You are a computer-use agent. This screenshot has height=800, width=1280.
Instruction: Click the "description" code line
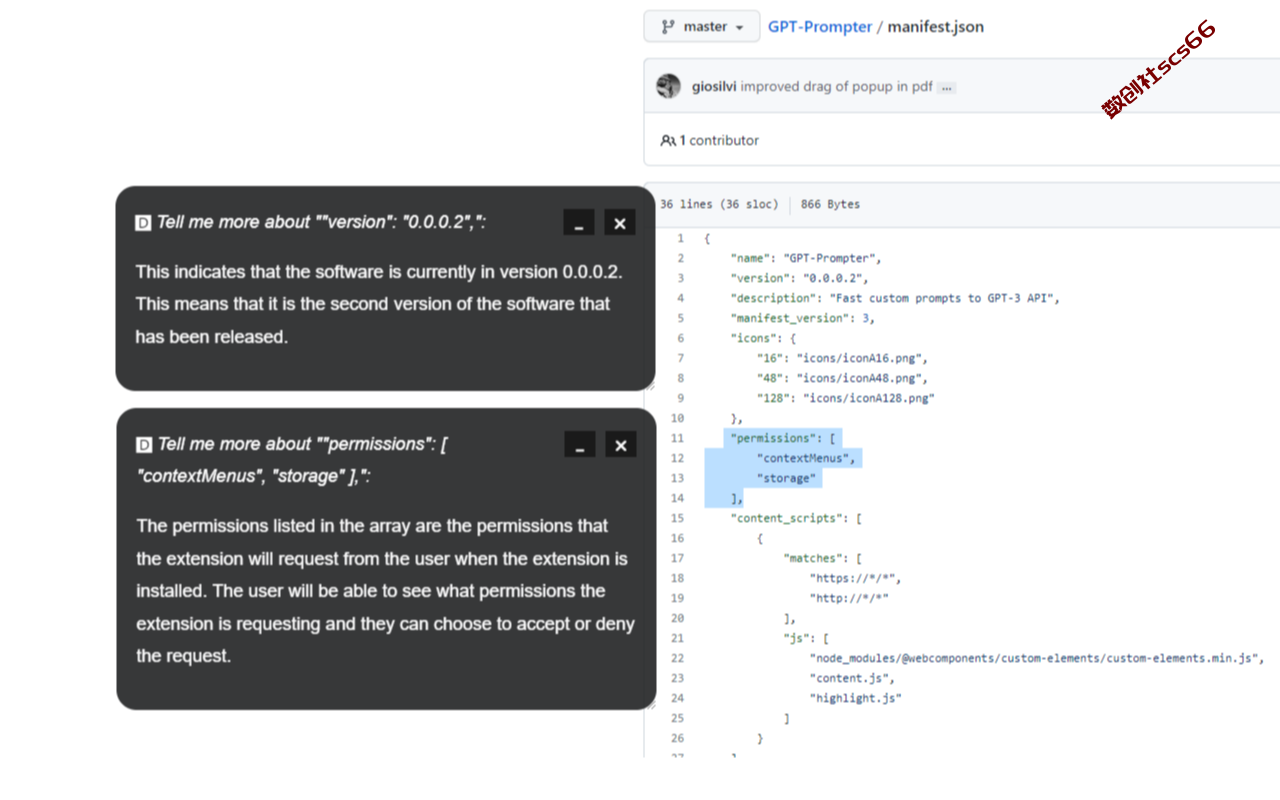895,298
